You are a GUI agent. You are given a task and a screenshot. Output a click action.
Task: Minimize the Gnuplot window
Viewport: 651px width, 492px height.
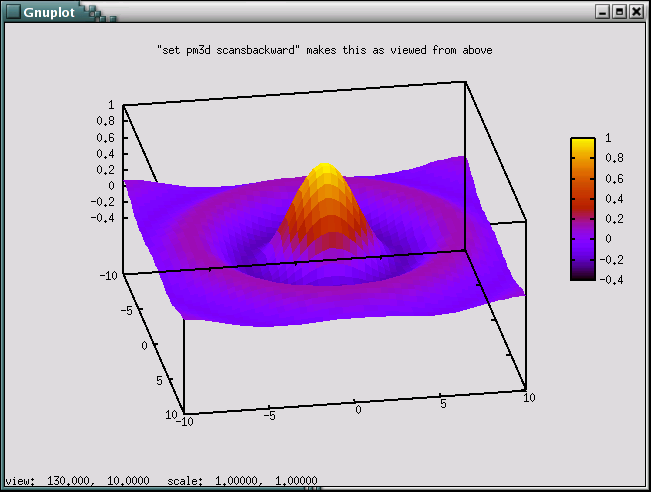coord(602,12)
